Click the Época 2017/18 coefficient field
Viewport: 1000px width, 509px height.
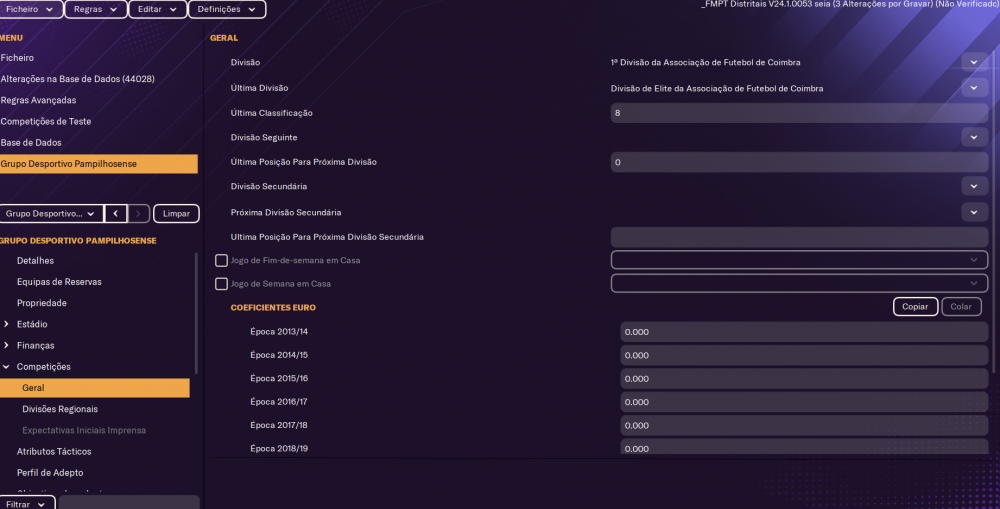[x=804, y=425]
